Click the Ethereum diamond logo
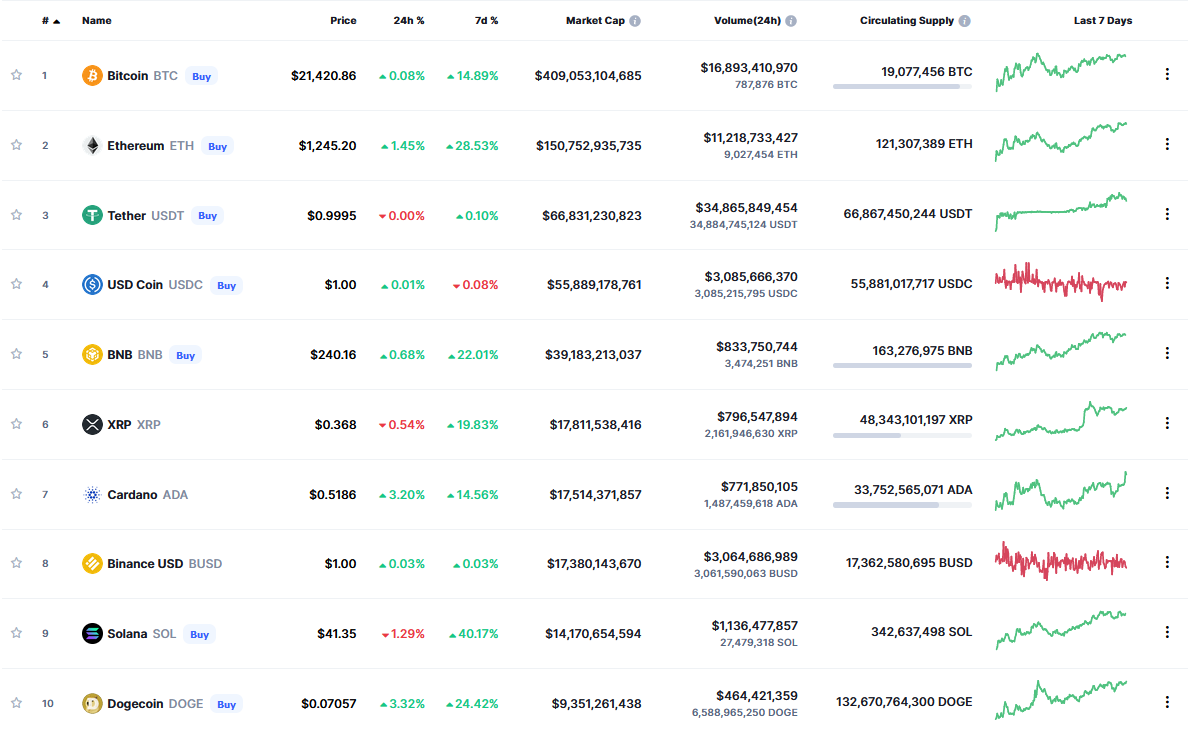The width and height of the screenshot is (1188, 736). (x=92, y=146)
